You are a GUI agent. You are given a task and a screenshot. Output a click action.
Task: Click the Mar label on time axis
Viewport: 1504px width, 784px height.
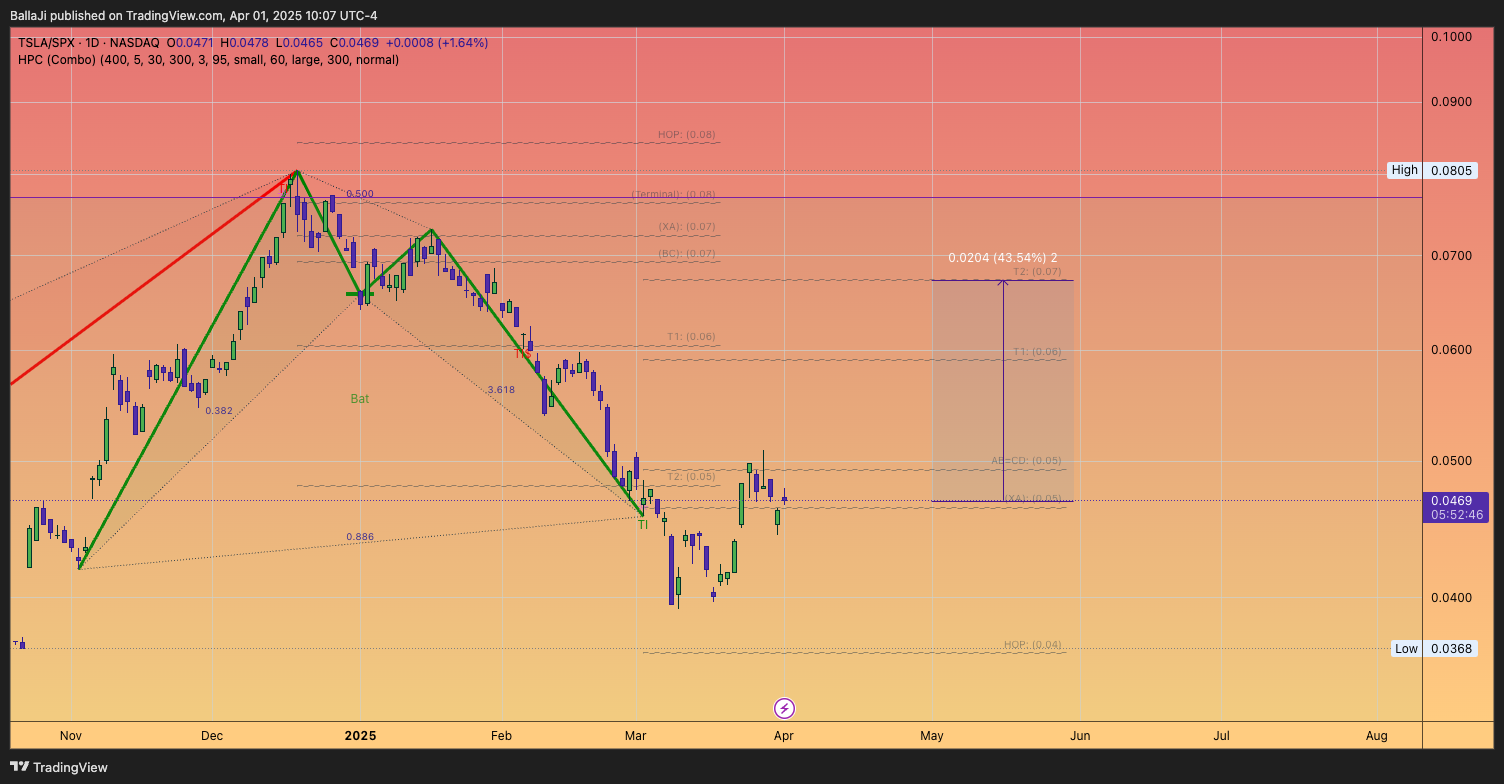[x=636, y=736]
